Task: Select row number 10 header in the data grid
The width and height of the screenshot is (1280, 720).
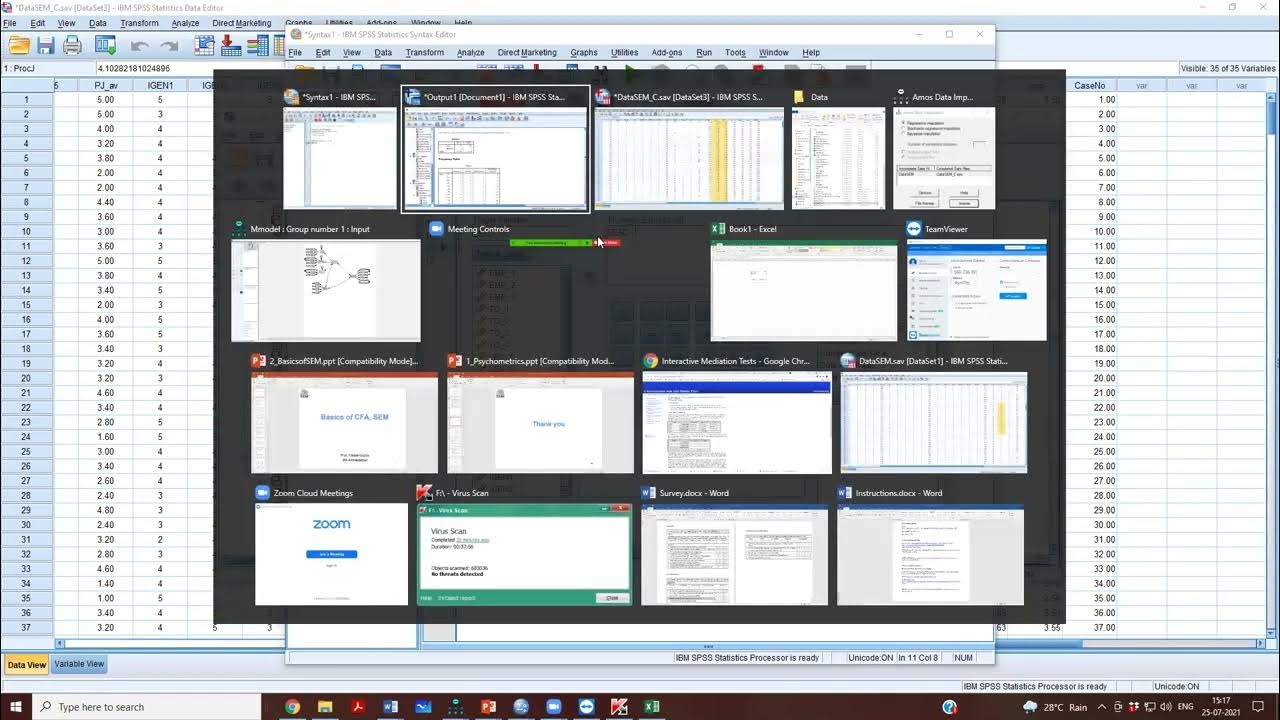Action: tap(27, 231)
